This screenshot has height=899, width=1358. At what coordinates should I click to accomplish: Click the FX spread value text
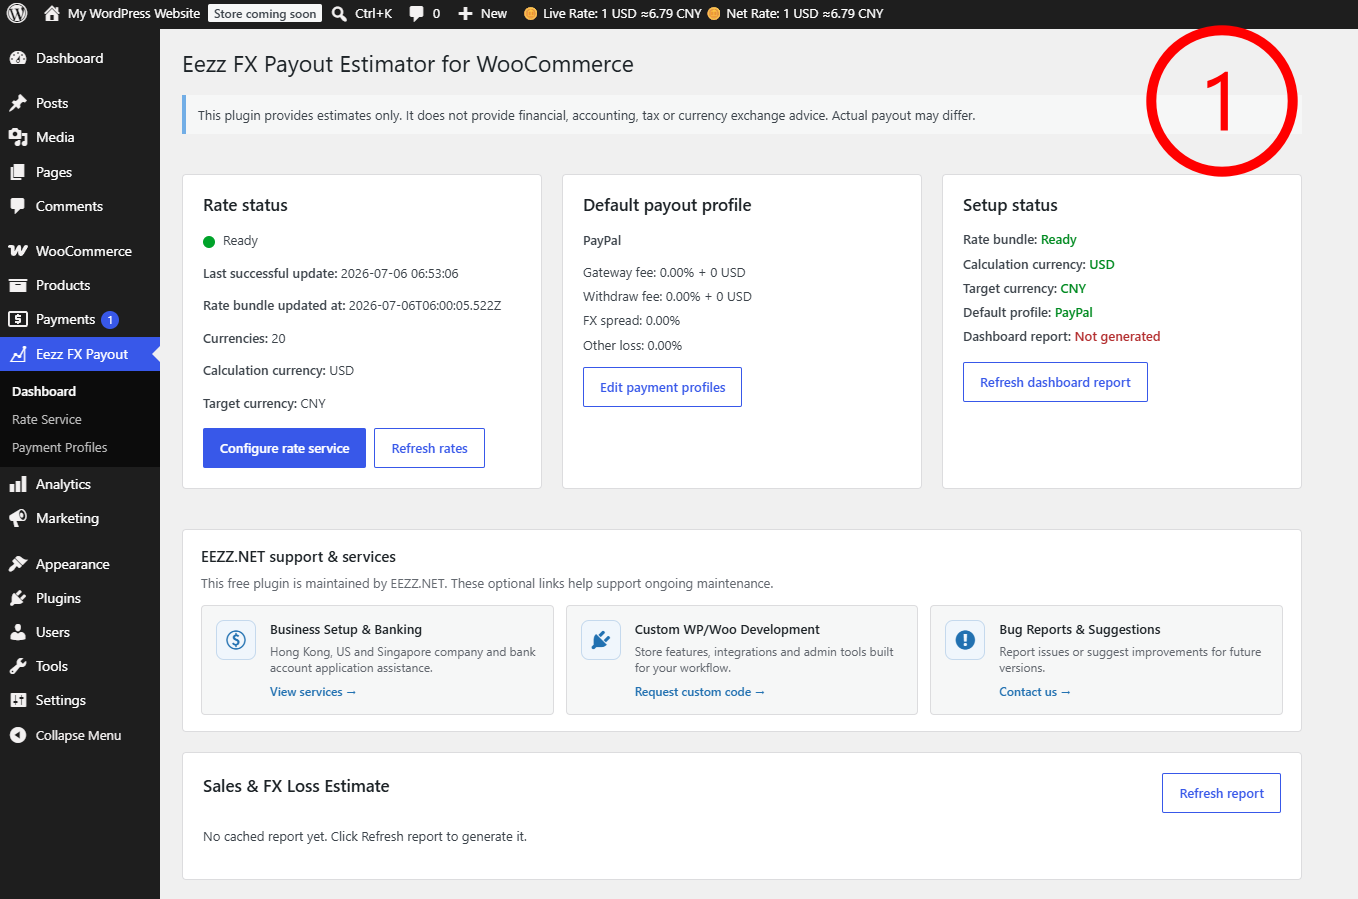tap(631, 321)
